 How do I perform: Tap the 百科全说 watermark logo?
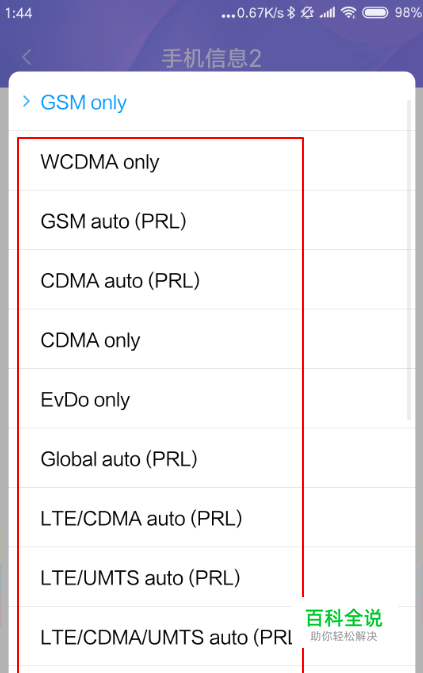(344, 624)
